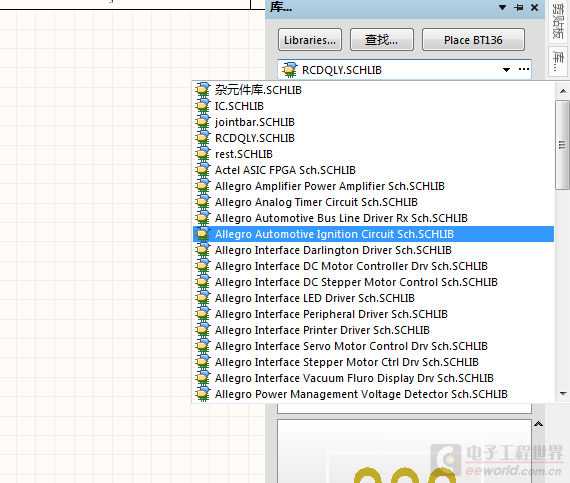Click the chip icon beside 杂元件库.SCHLIB
This screenshot has height=483, width=570.
coord(202,90)
